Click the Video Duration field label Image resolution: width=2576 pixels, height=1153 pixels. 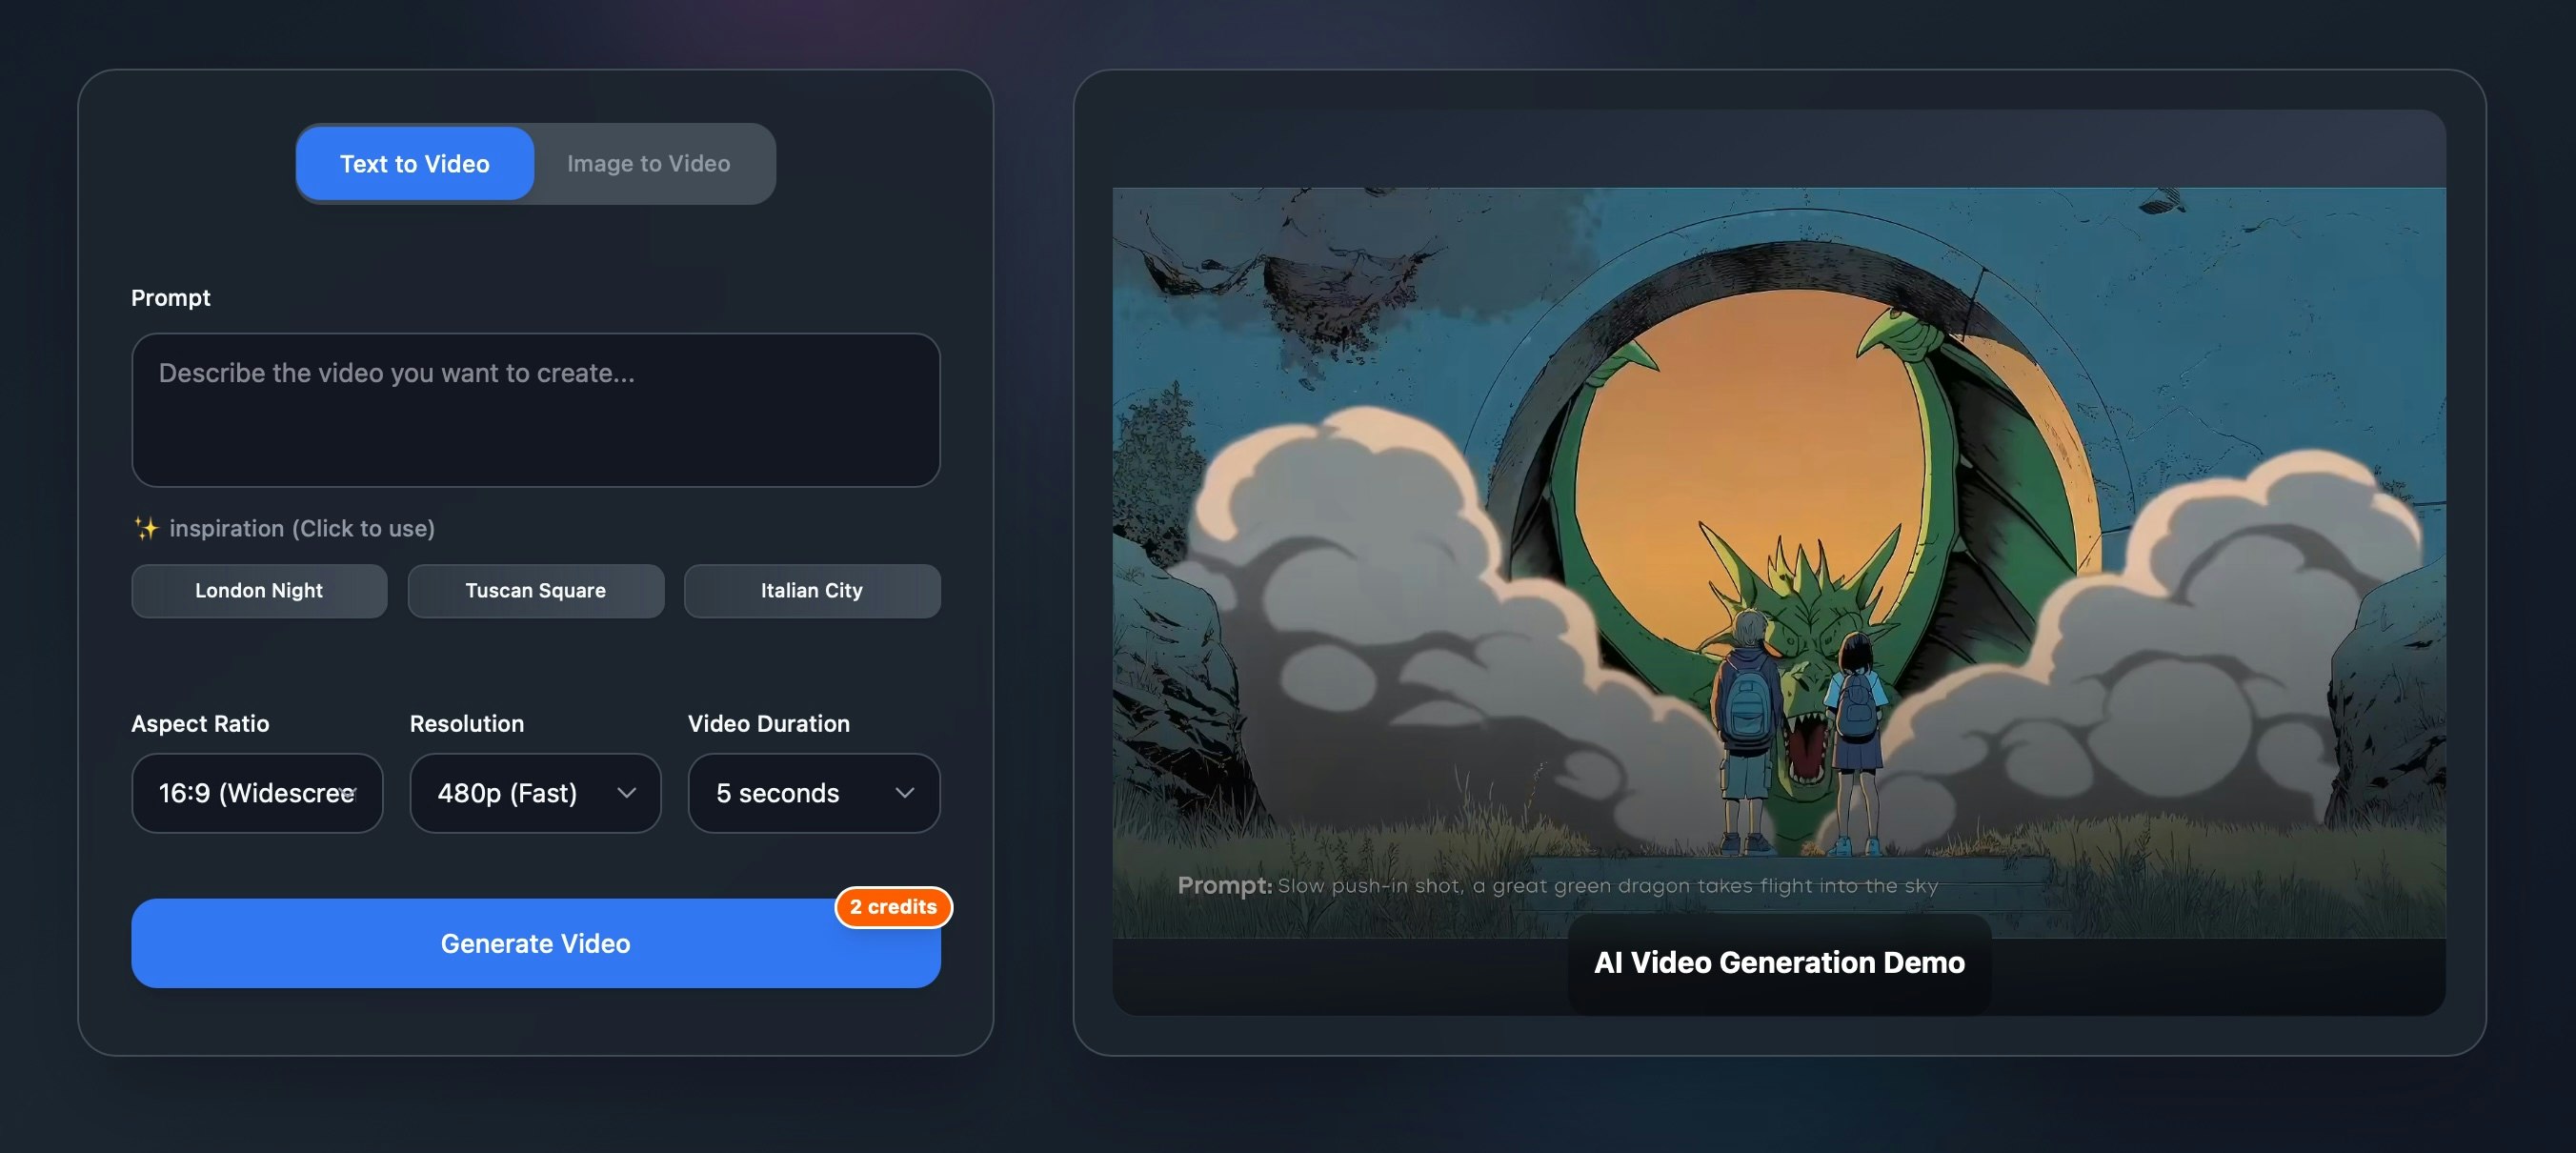coord(768,723)
